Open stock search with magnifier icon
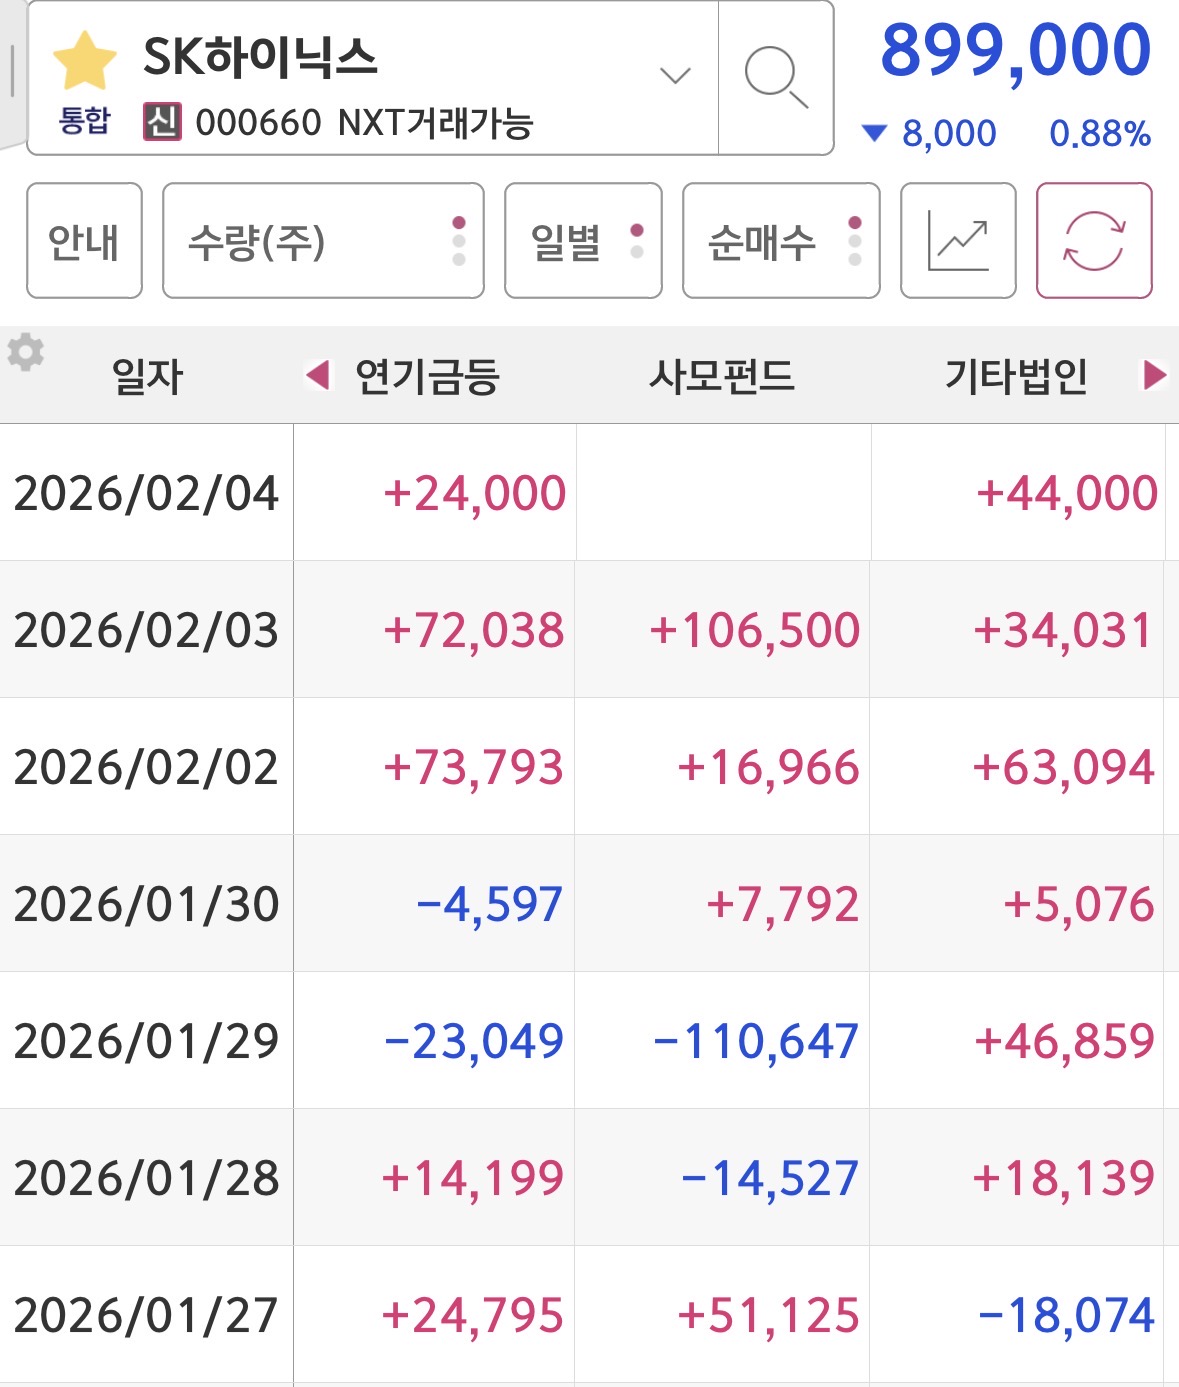The image size is (1179, 1387). (775, 78)
